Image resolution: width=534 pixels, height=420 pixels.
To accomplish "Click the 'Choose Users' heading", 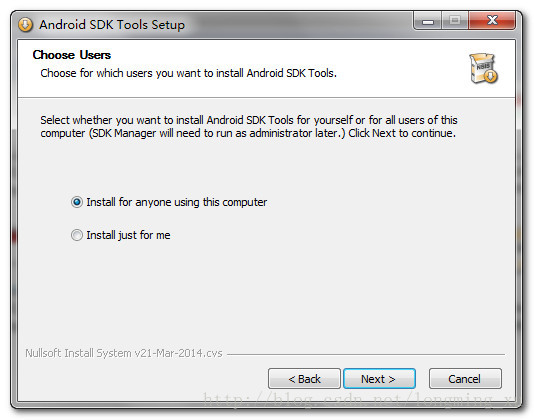I will pyautogui.click(x=72, y=55).
